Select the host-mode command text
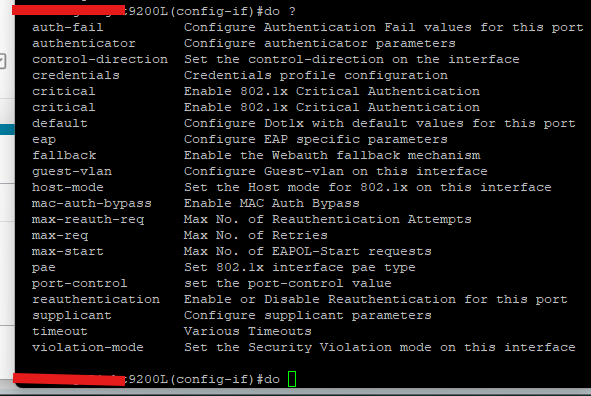Viewport: 591px width, 396px height. (x=67, y=187)
